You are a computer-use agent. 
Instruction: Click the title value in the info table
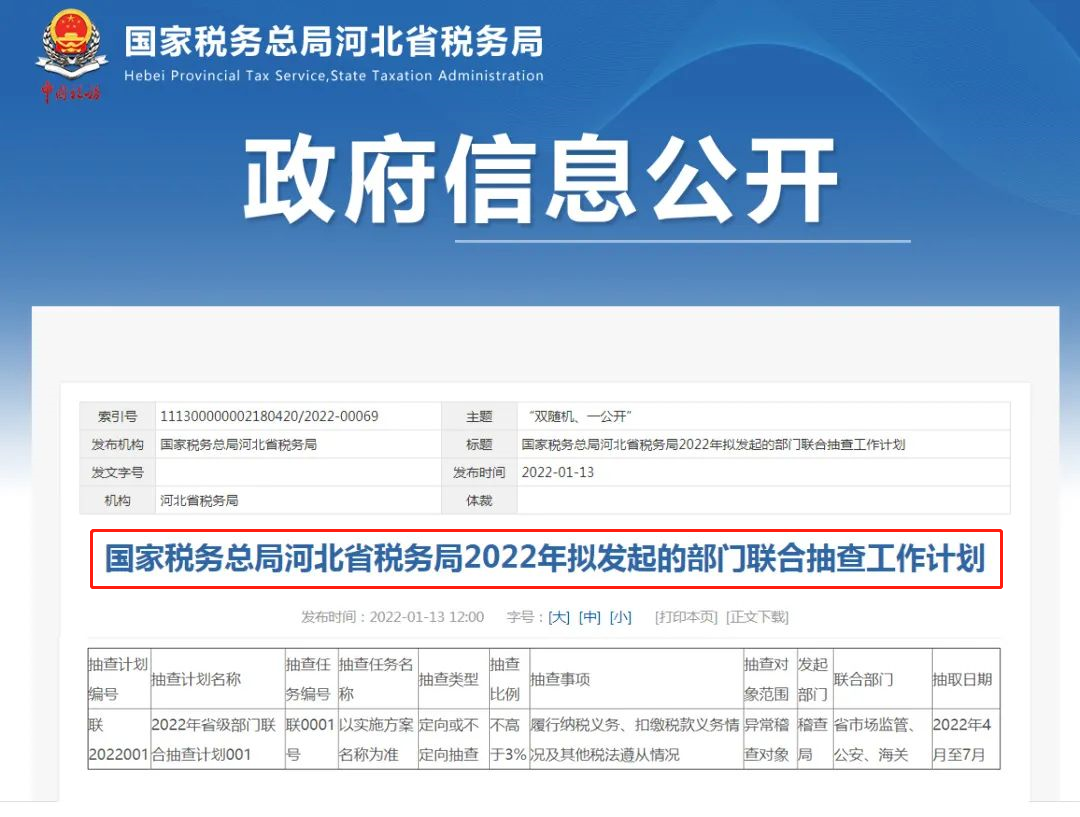[x=713, y=444]
